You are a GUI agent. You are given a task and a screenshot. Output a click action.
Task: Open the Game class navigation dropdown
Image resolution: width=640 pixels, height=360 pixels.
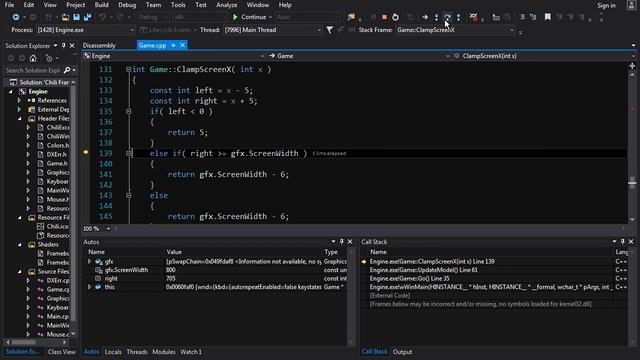(359, 56)
